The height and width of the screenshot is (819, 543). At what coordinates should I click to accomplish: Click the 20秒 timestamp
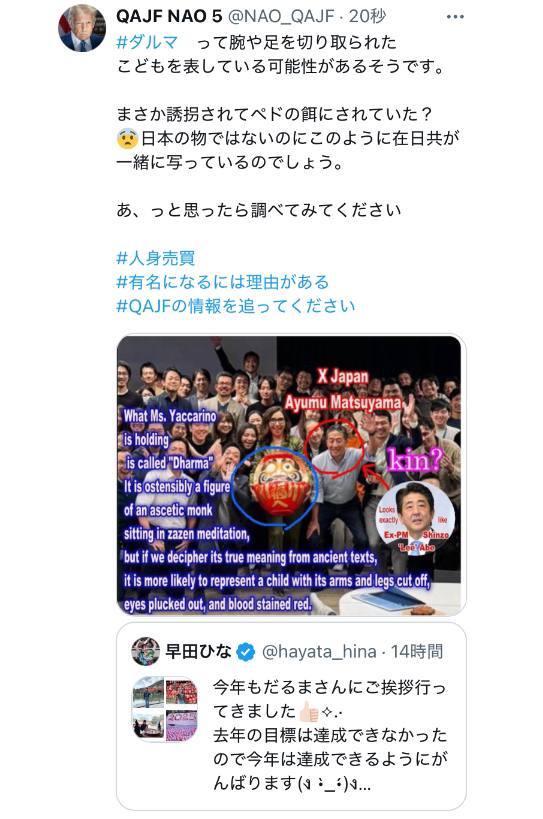pyautogui.click(x=367, y=17)
